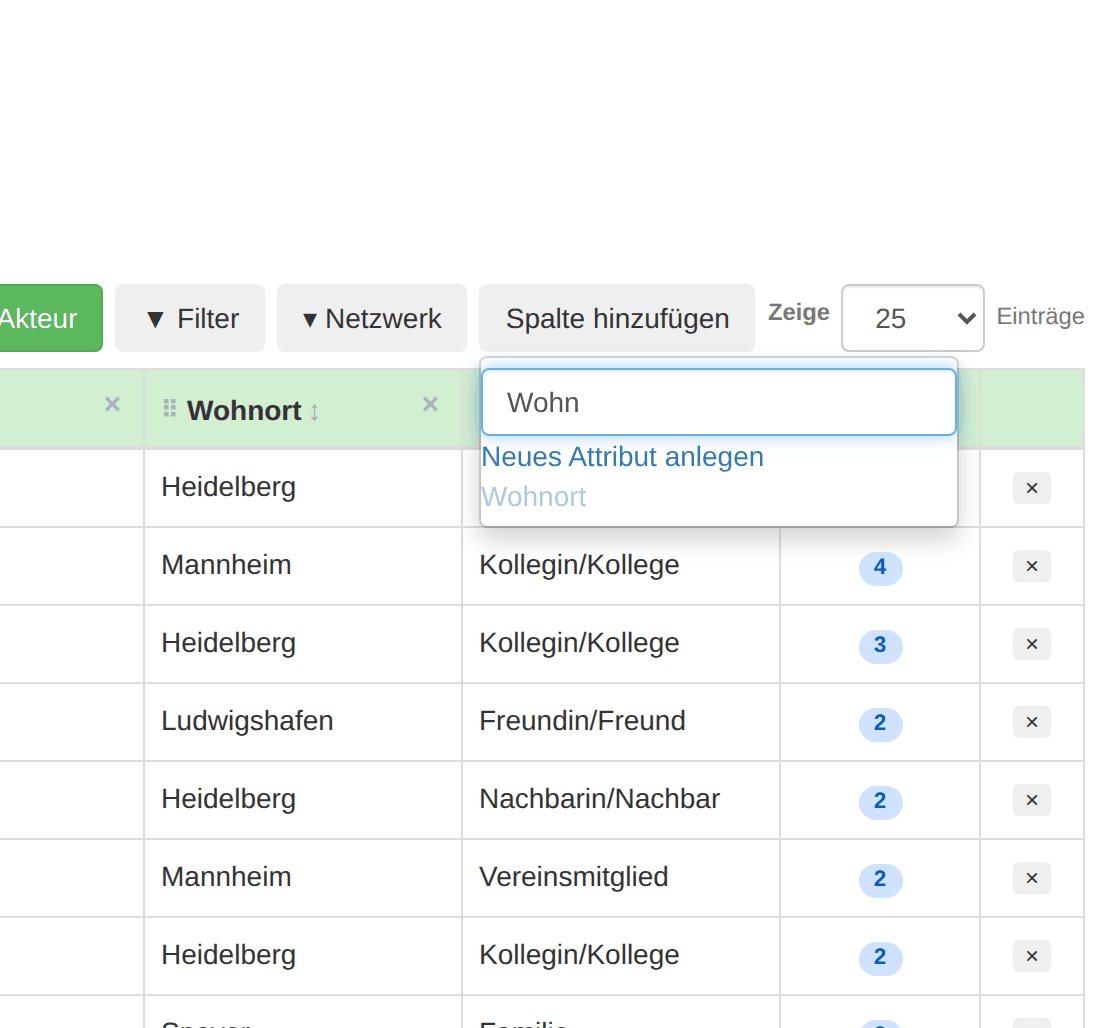Remove the column left of Wohnort
Viewport: 1112px width, 1028px height.
[x=112, y=404]
